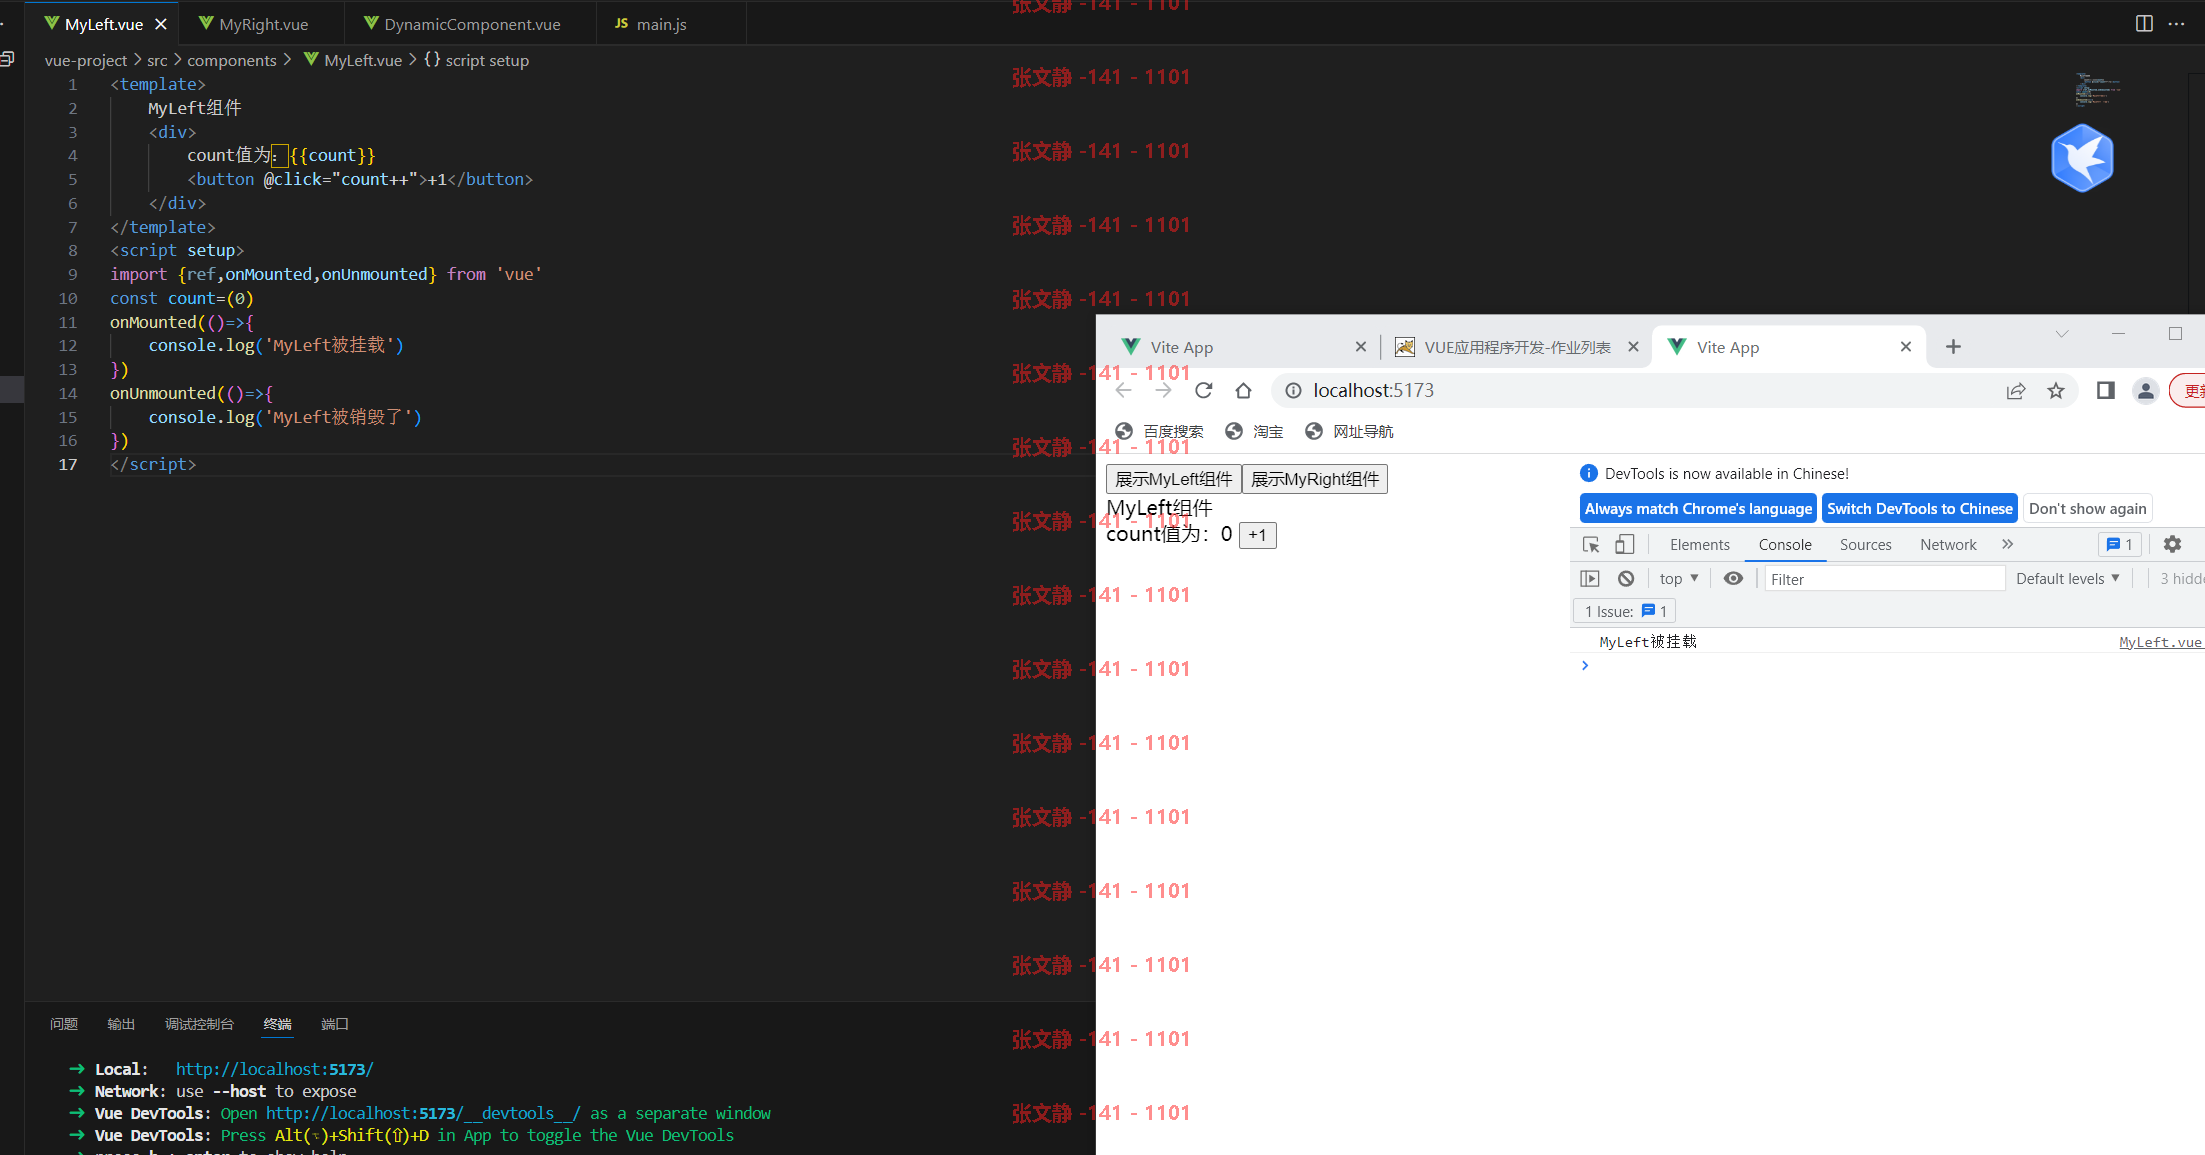This screenshot has height=1155, width=2205.
Task: Select the 终端 panel tab
Action: click(277, 1024)
